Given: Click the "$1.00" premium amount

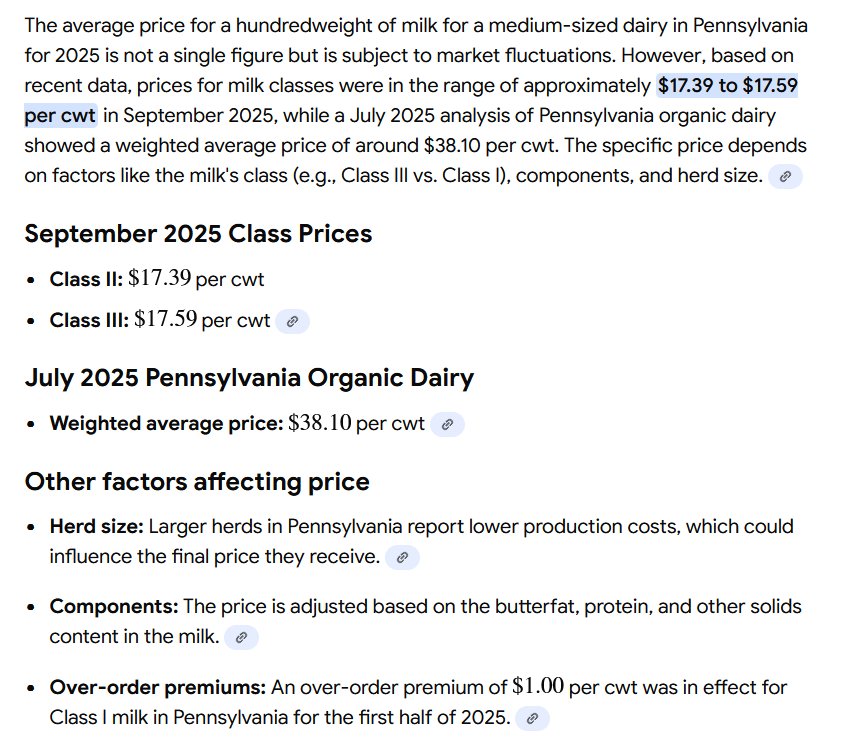Looking at the screenshot, I should tap(538, 687).
